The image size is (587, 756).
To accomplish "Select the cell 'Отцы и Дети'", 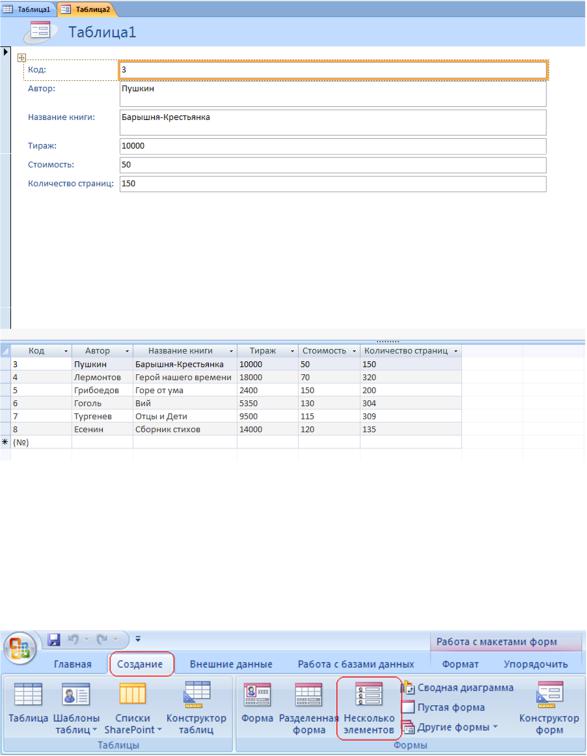I will (x=185, y=416).
